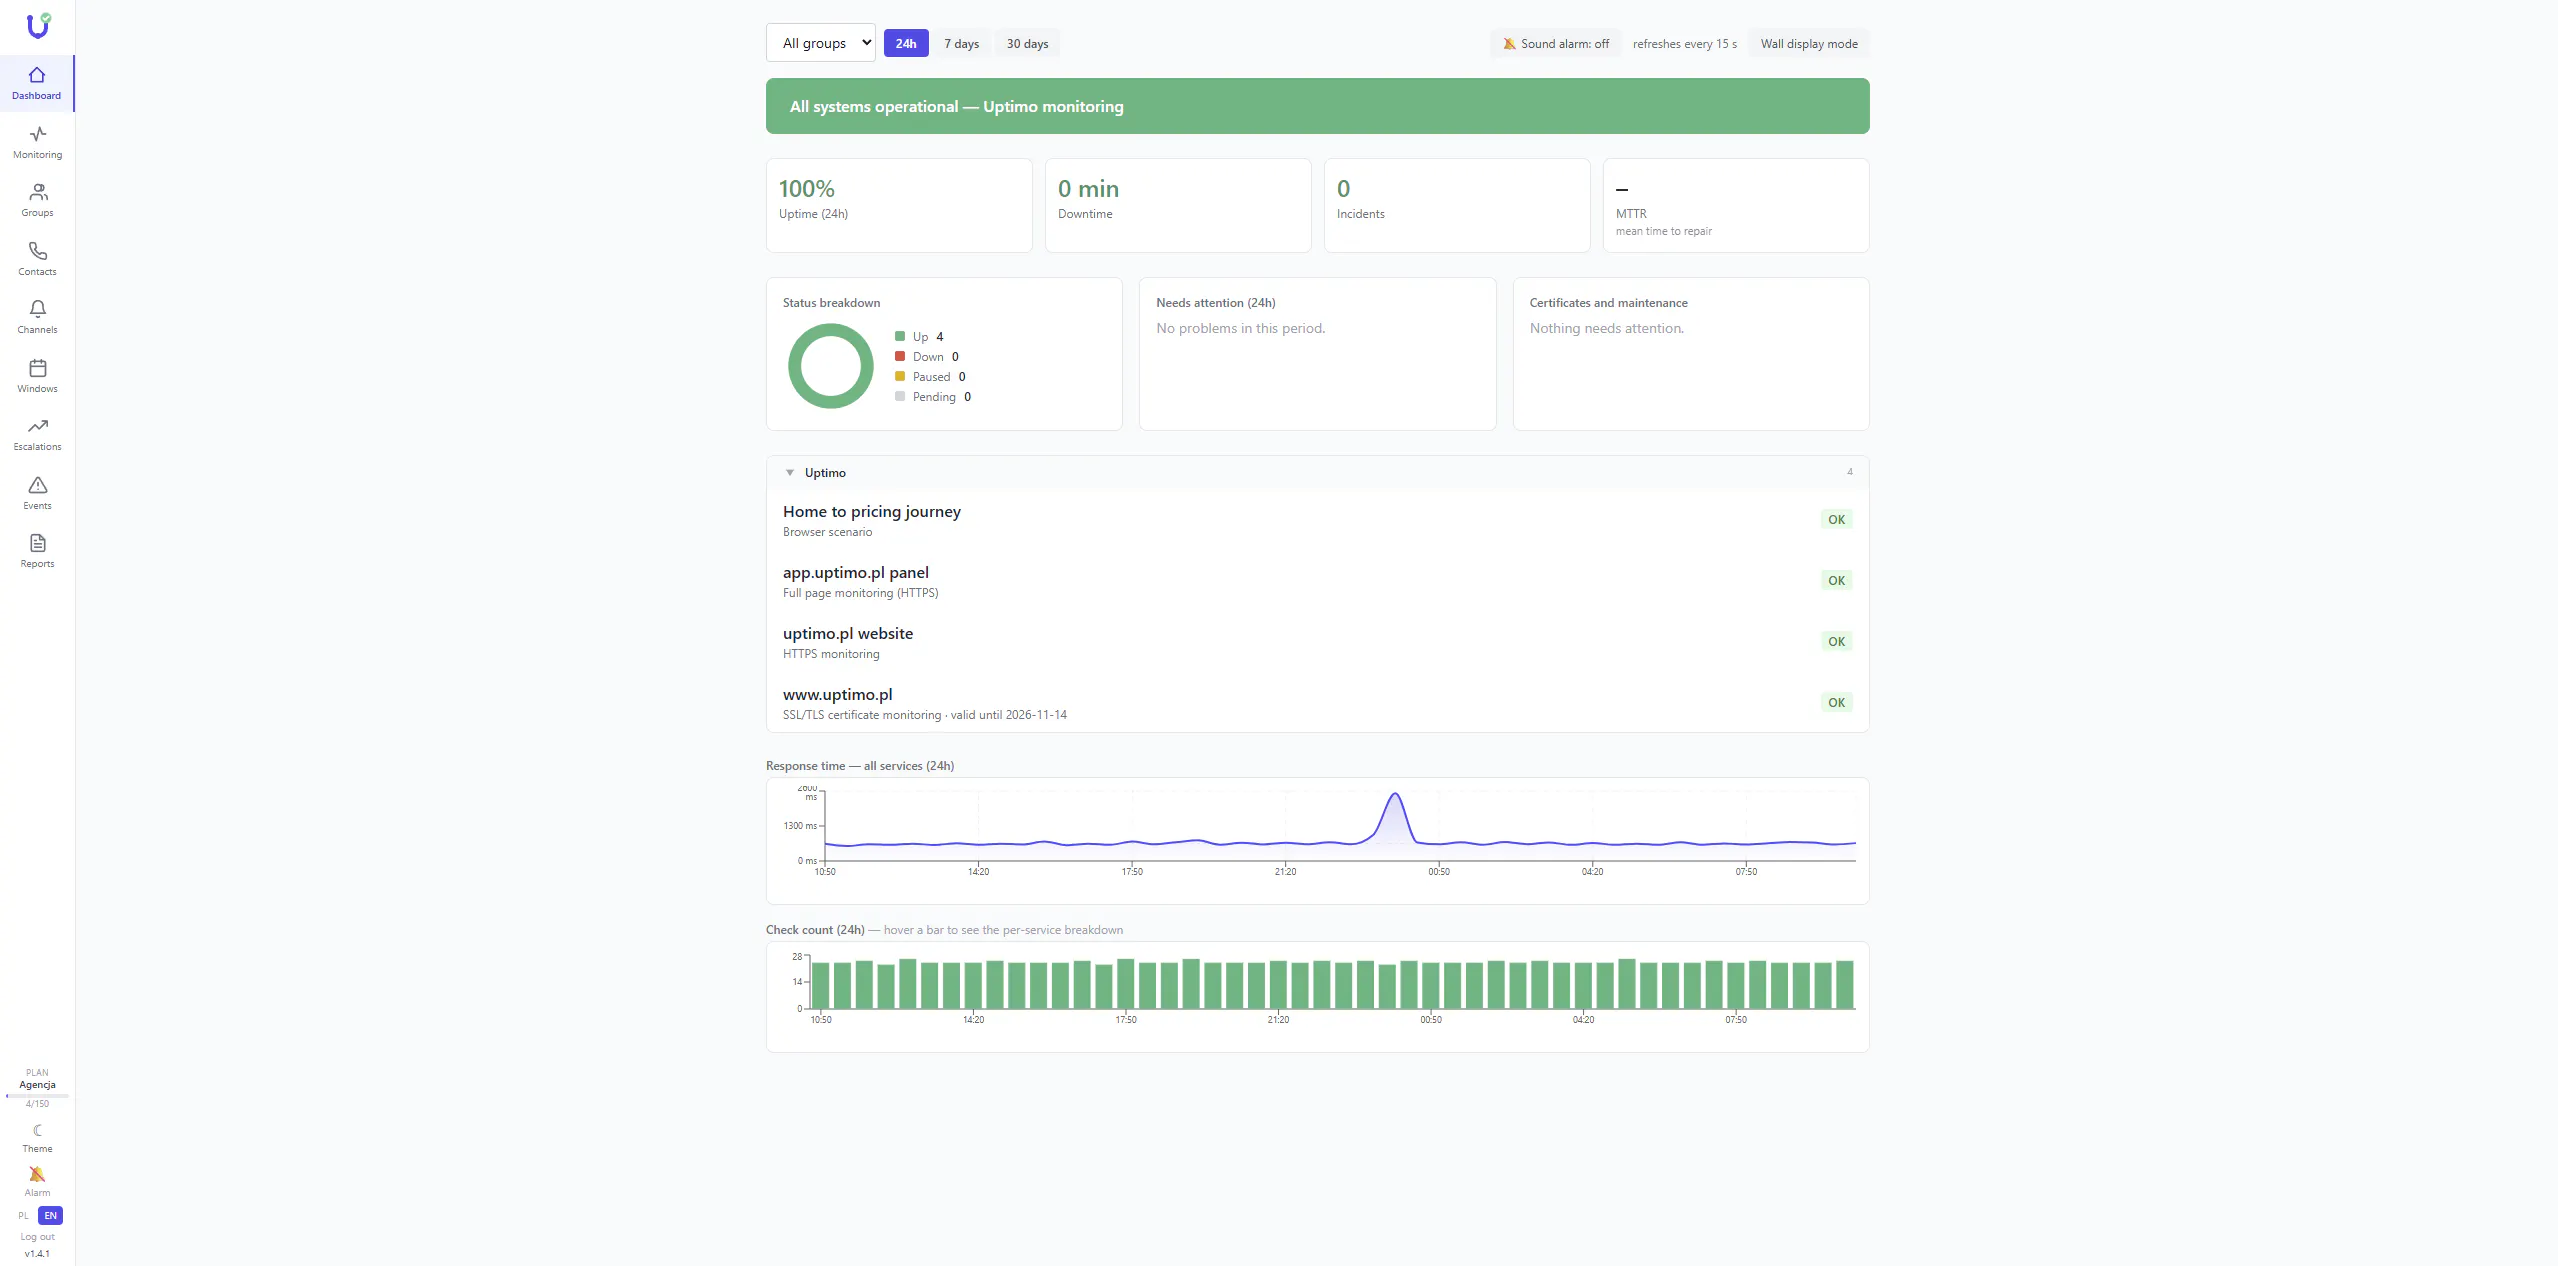Click "Nothing needs attention." text
Viewport: 2558px width, 1266px height.
(1606, 329)
